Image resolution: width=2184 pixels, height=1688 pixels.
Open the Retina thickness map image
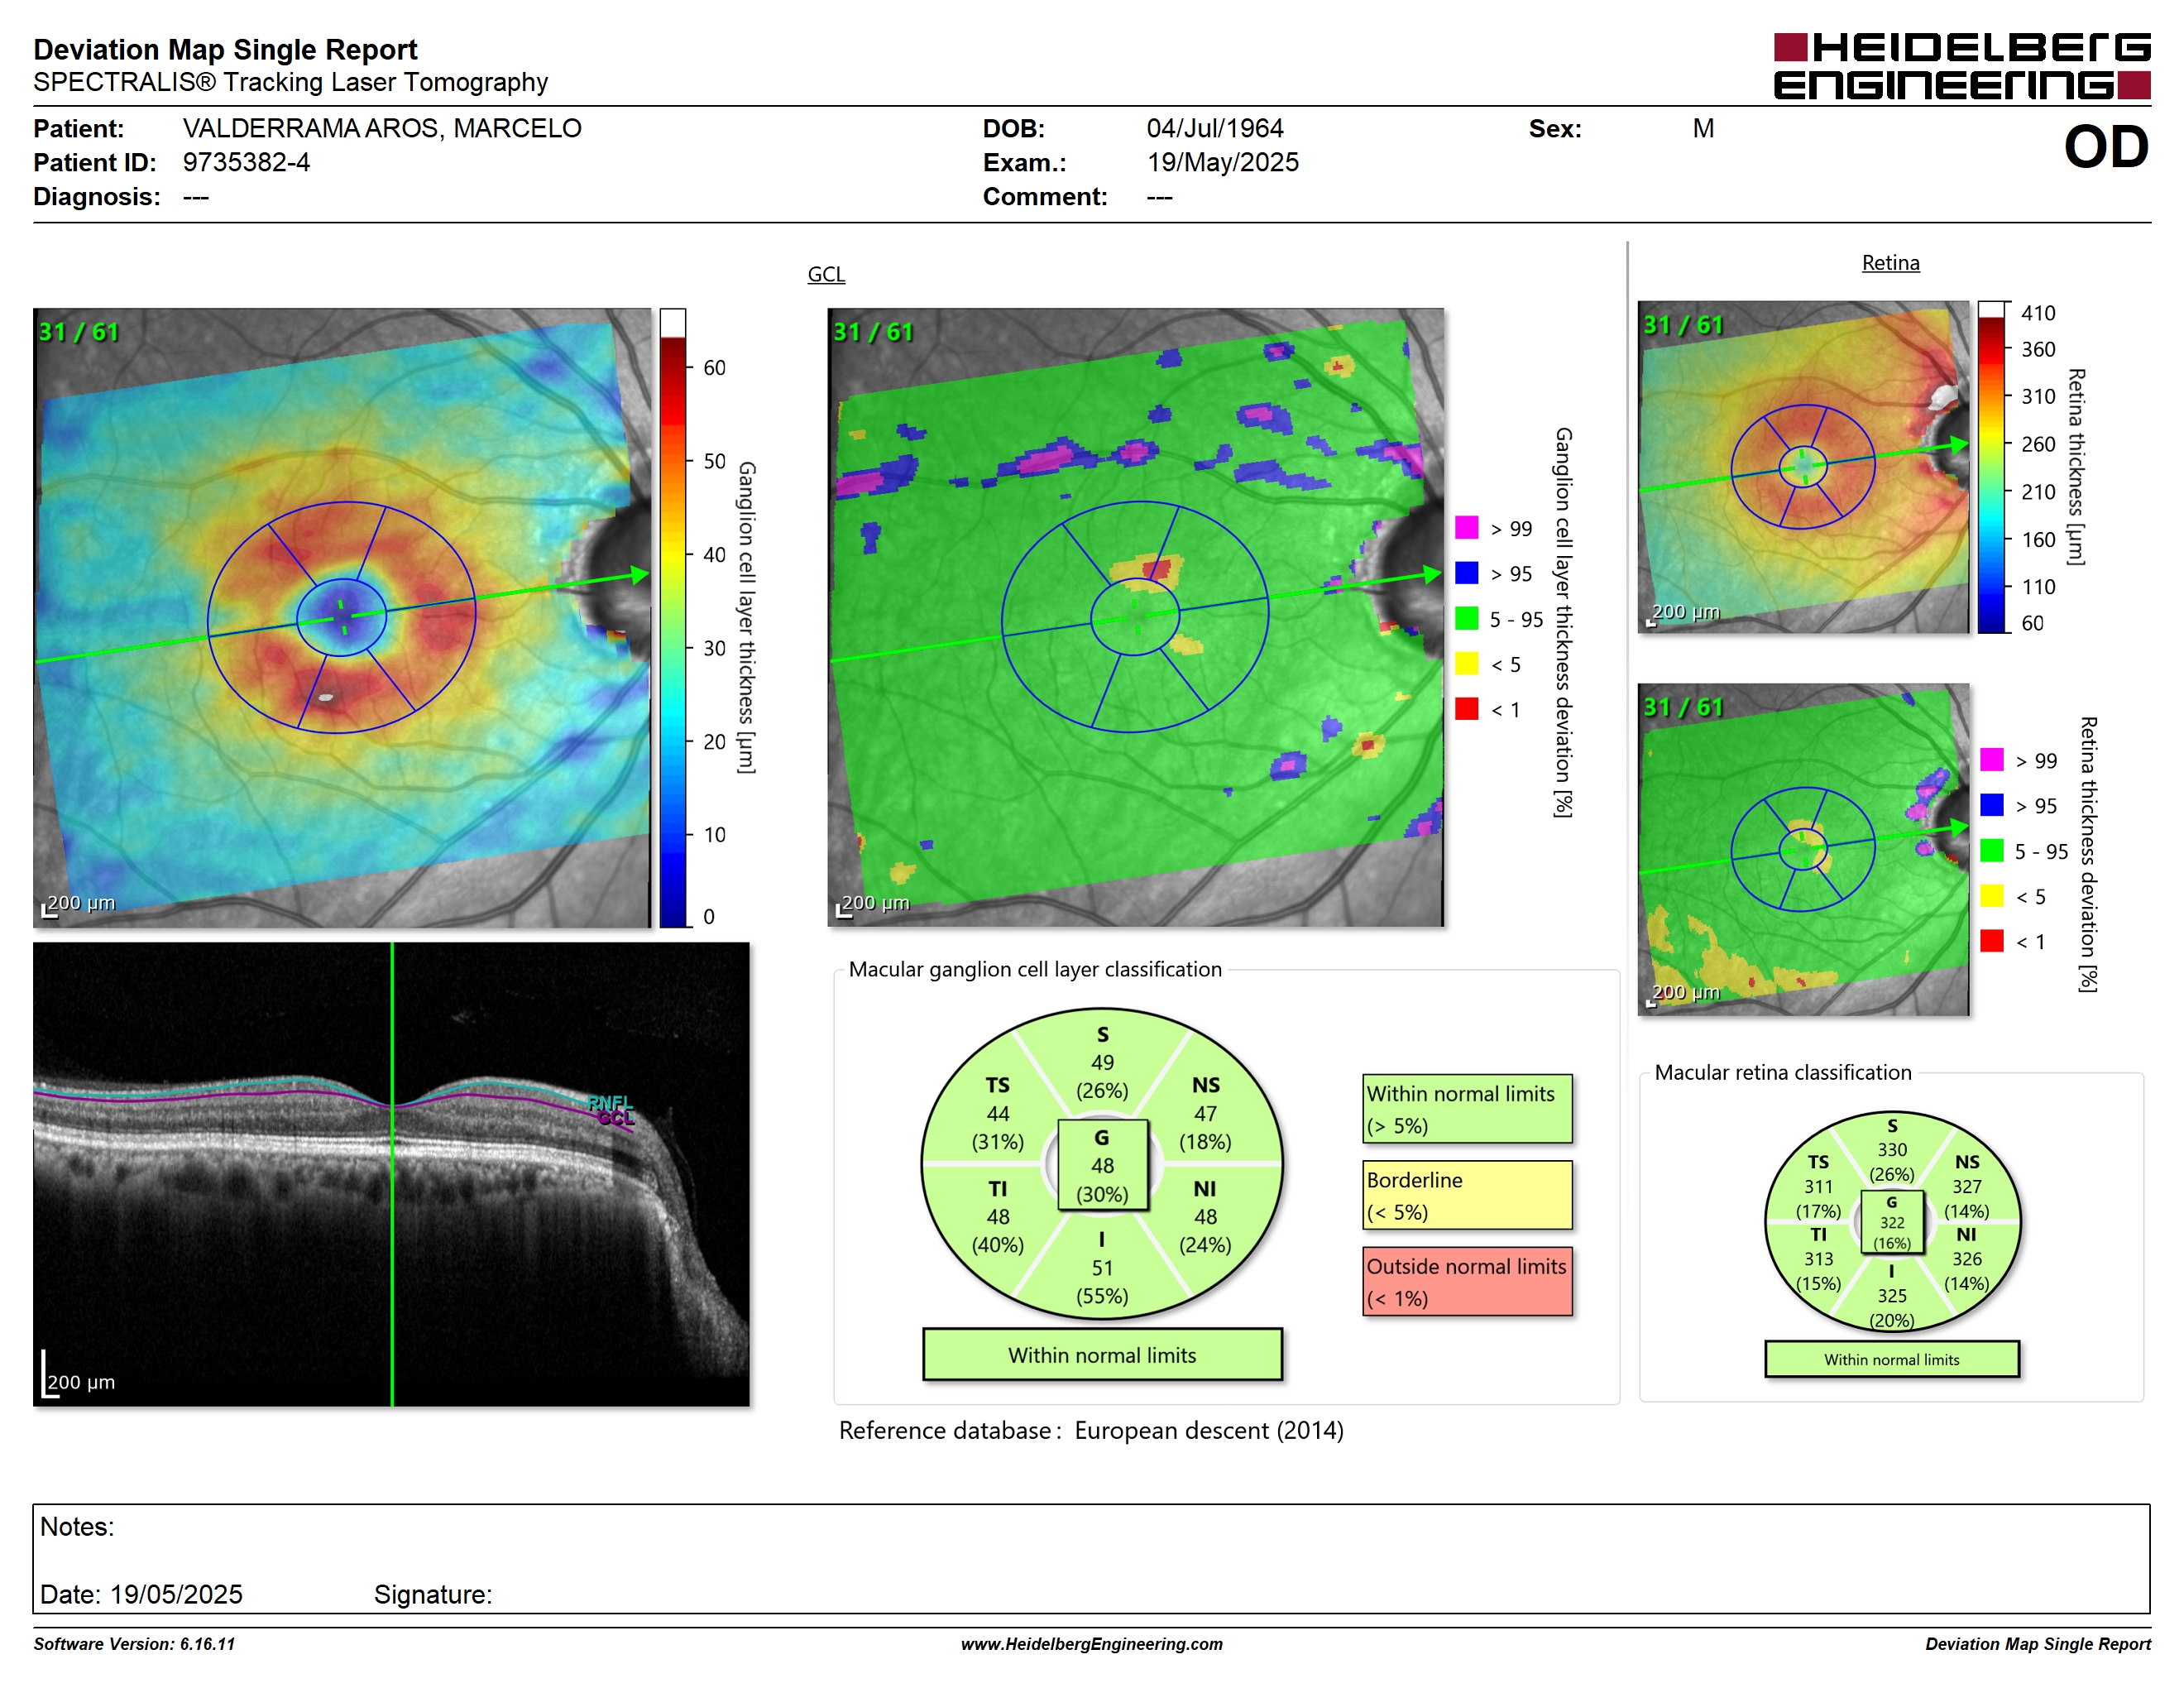click(x=1803, y=467)
